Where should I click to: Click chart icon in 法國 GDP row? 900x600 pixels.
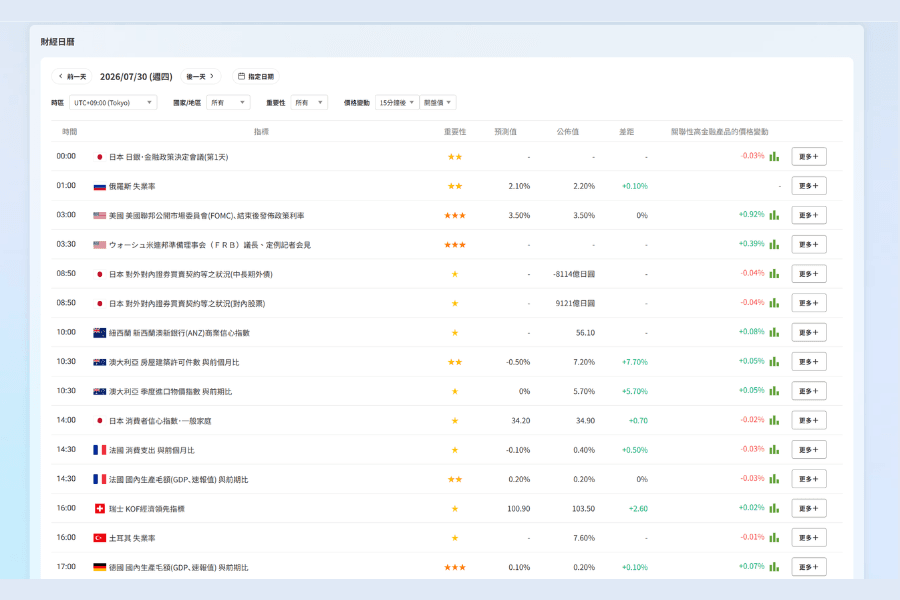click(x=774, y=478)
